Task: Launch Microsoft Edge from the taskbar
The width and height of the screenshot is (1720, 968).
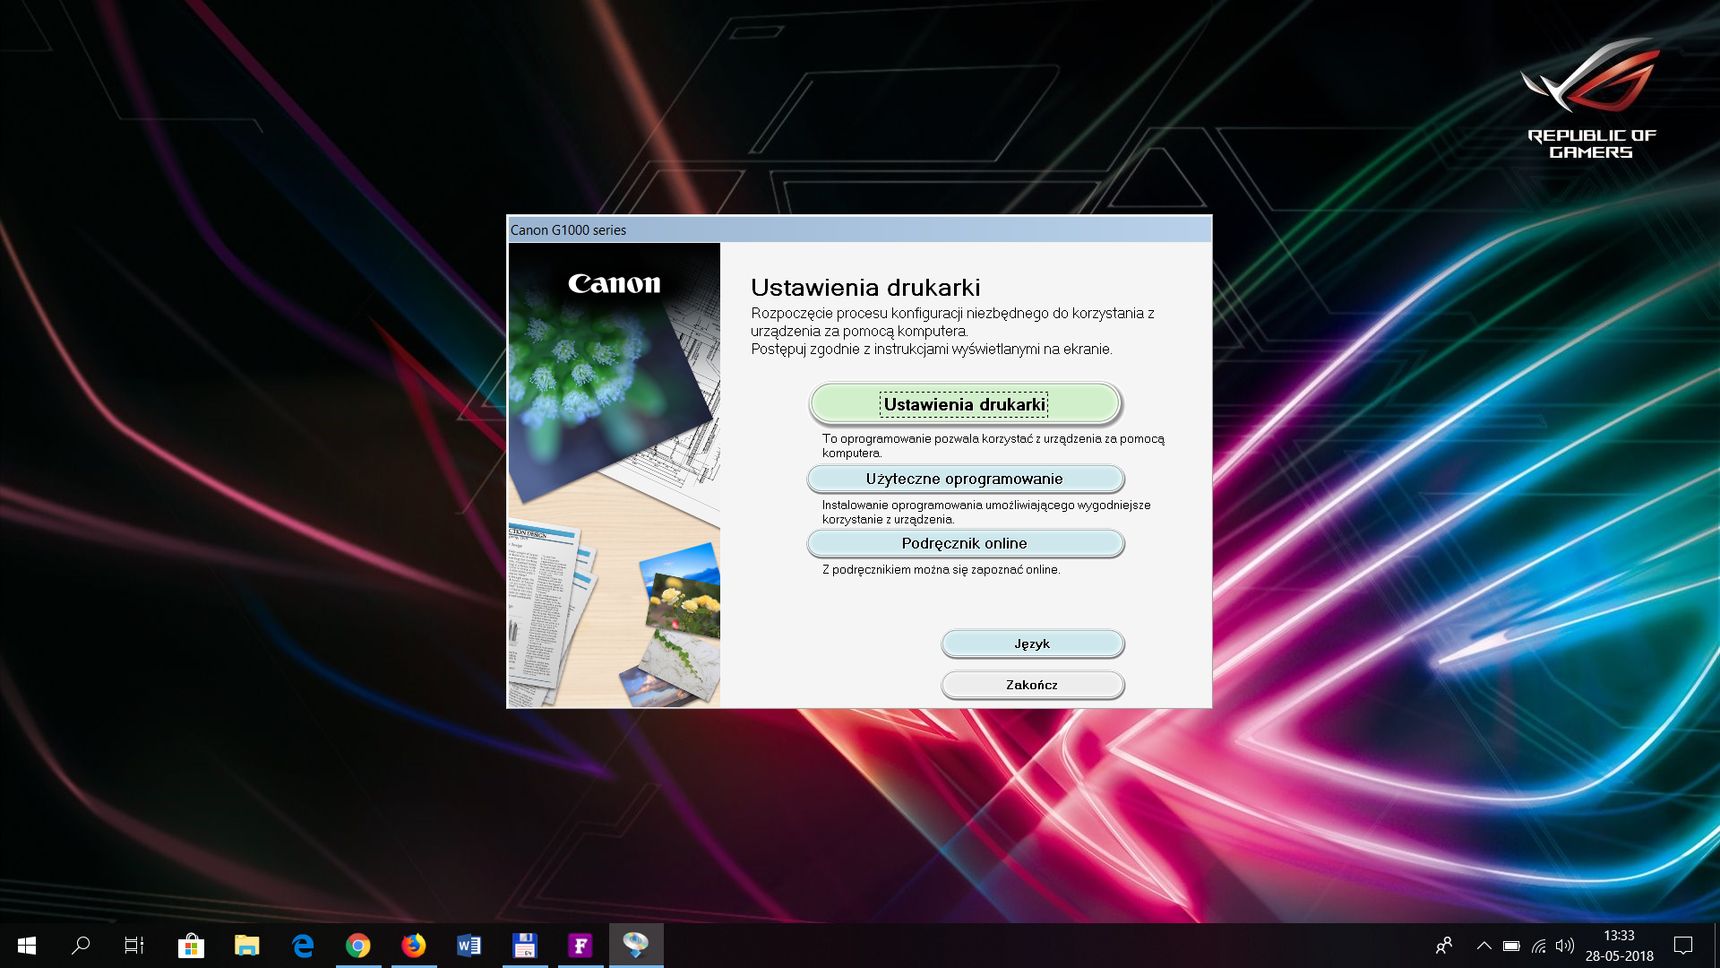Action: click(x=303, y=945)
